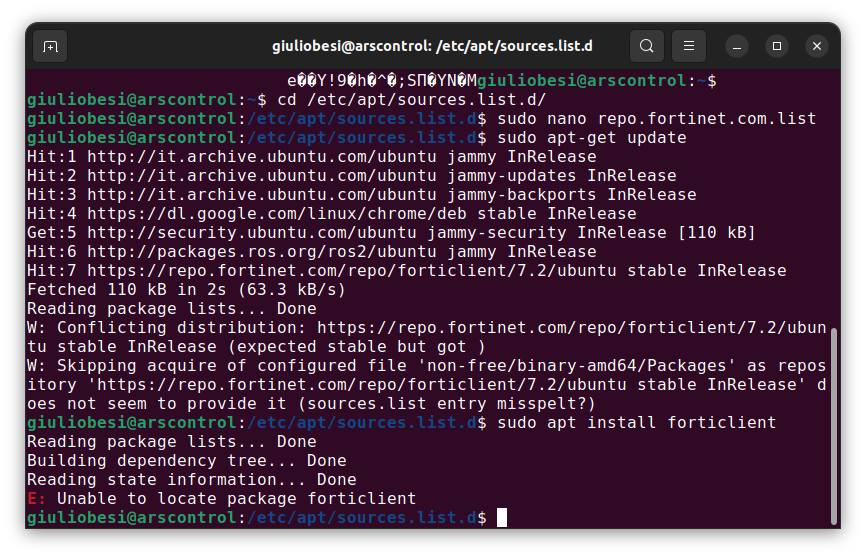This screenshot has height=557, width=866.
Task: Click 'Reading state information... Done' line
Action: (192, 480)
